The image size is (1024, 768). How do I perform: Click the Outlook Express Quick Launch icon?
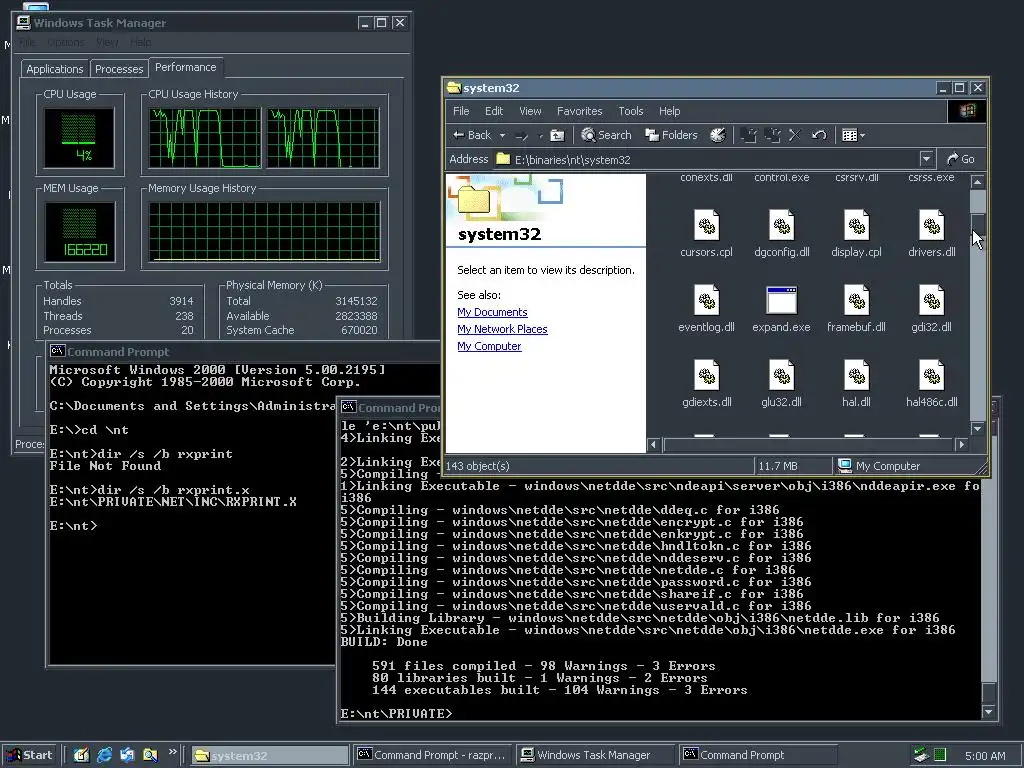(127, 755)
